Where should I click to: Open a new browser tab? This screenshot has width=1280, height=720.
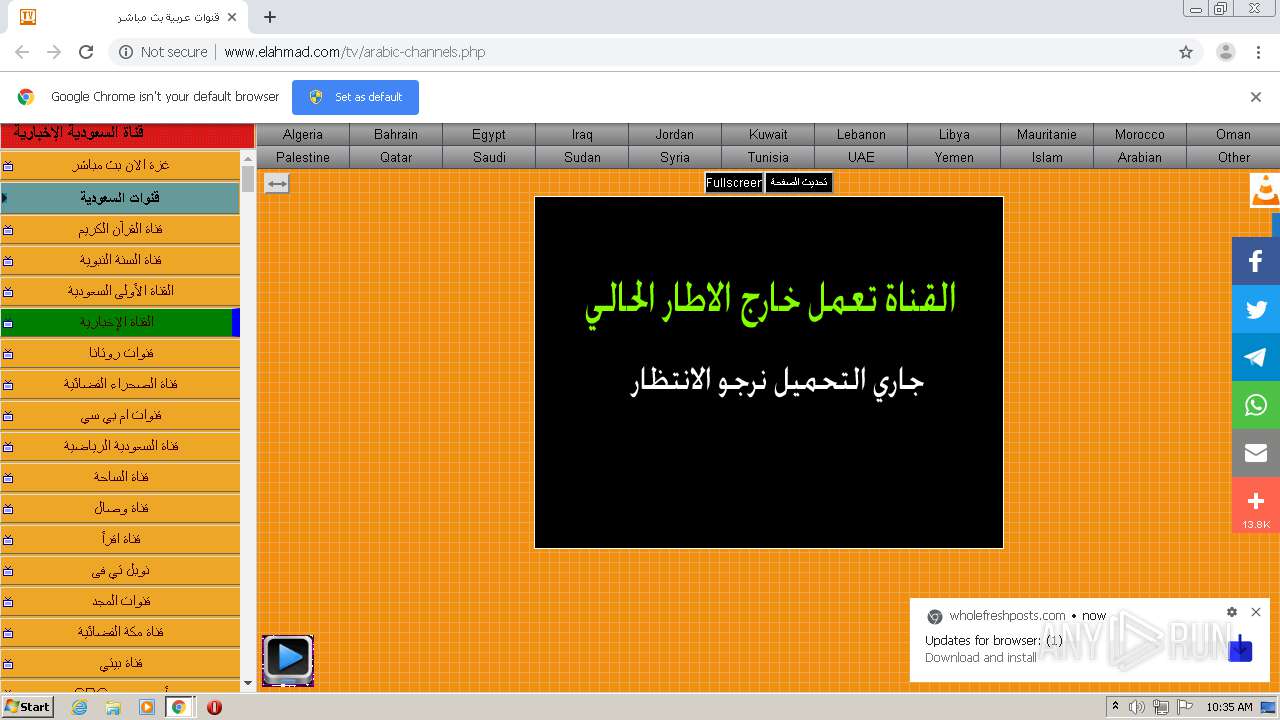[x=270, y=17]
